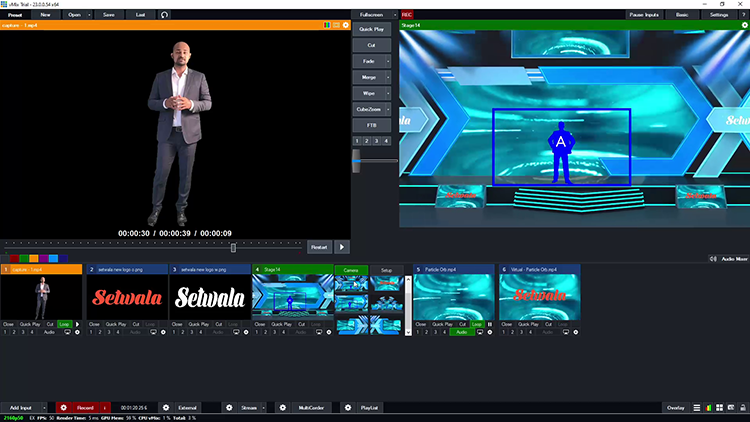Toggle Audio on Particle Orb.mp4 input
The height and width of the screenshot is (422, 750).
pos(461,332)
